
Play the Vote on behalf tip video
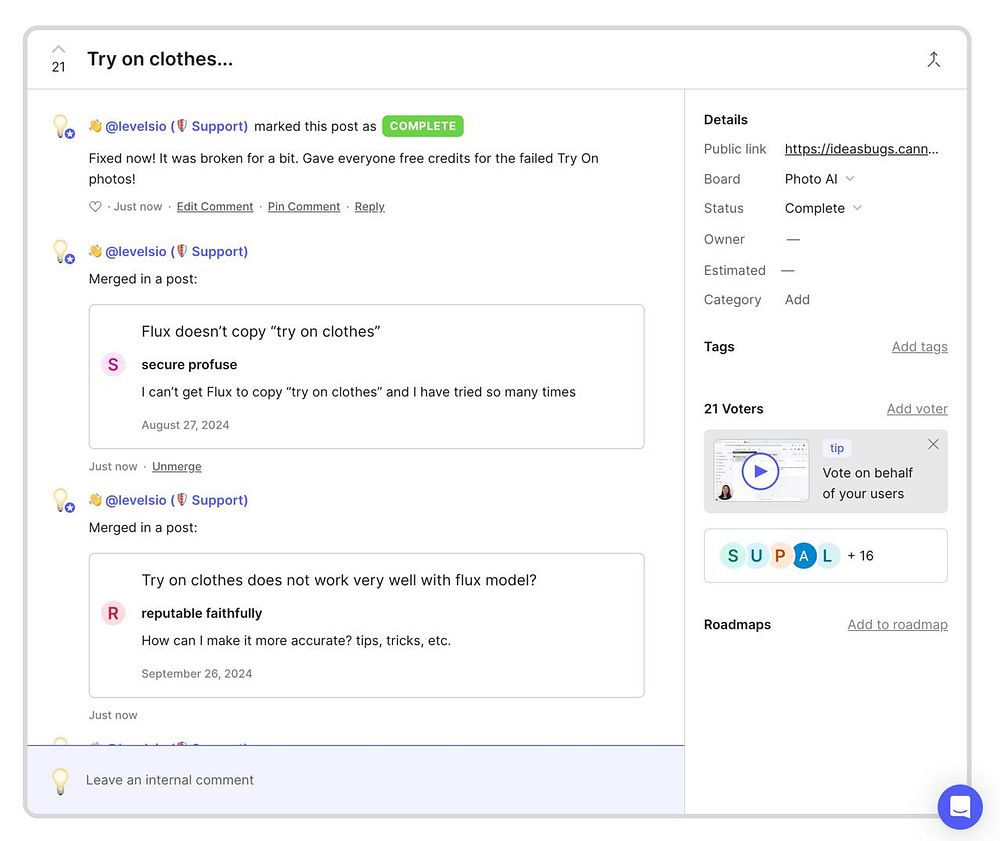click(x=760, y=471)
